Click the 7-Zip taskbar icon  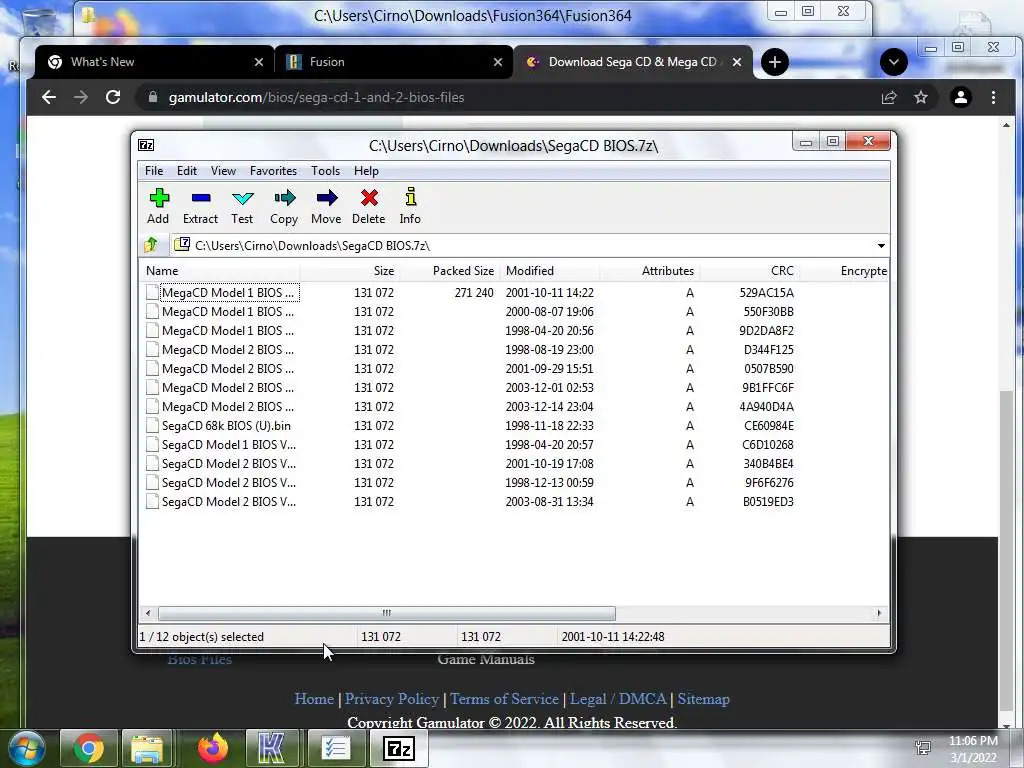click(x=399, y=748)
